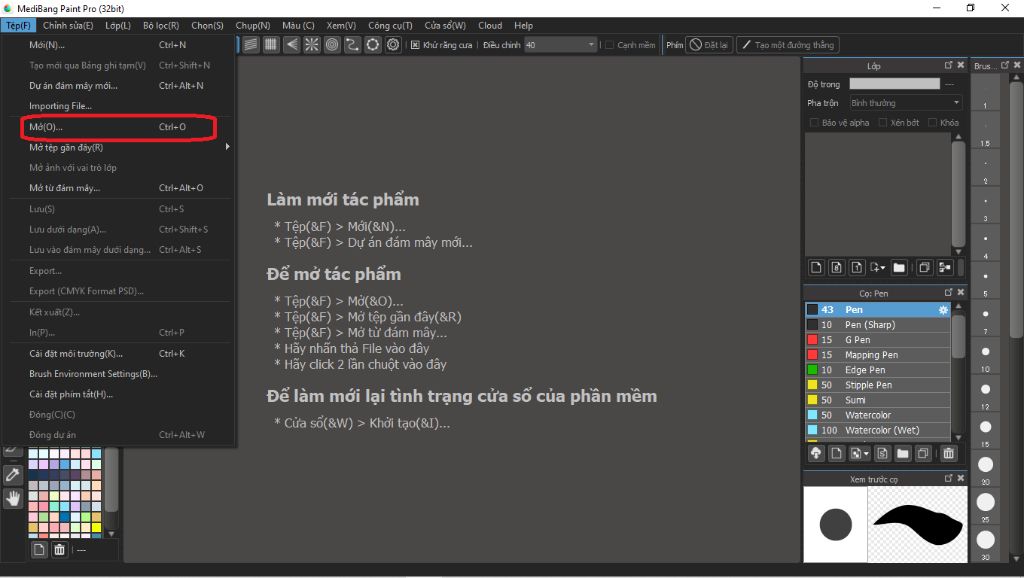Delete palette color trash icon
This screenshot has height=578, width=1024.
pos(59,549)
